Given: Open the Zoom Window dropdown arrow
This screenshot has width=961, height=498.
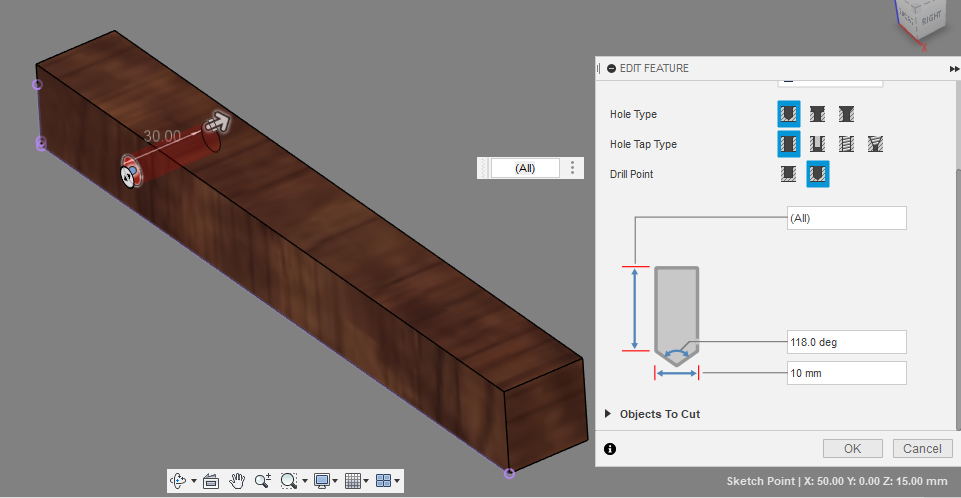Looking at the screenshot, I should pos(305,481).
